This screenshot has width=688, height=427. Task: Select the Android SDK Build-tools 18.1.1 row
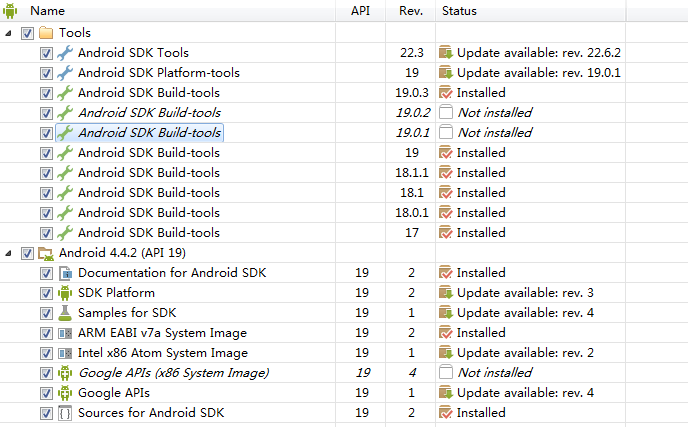[149, 173]
